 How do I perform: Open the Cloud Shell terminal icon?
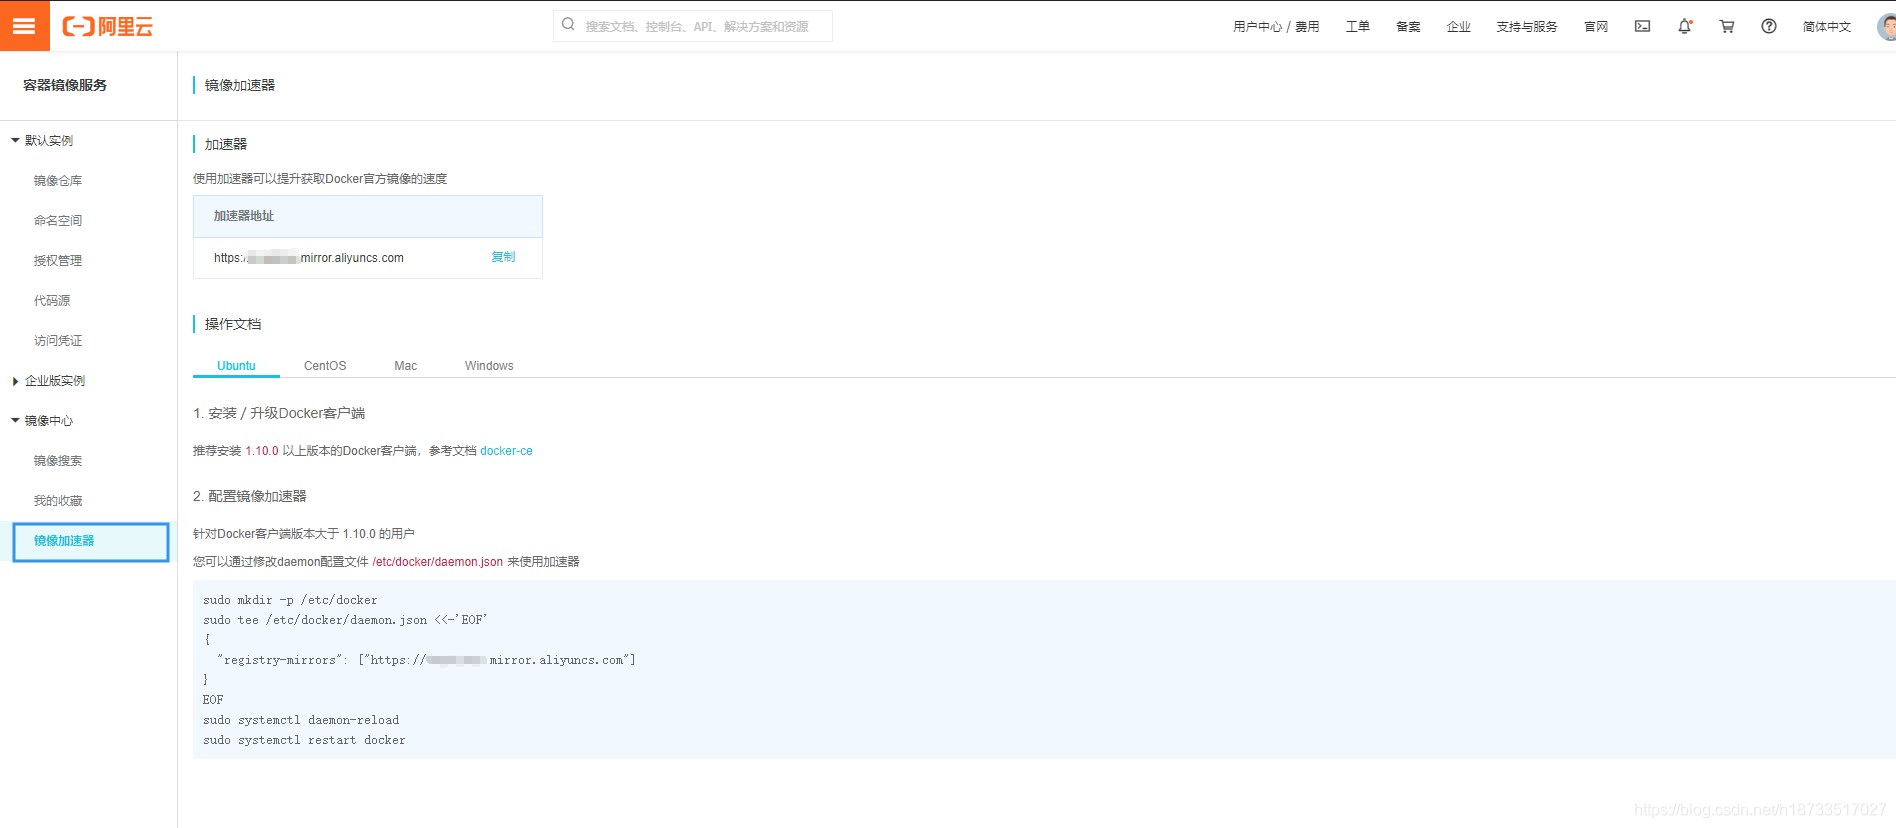(1642, 27)
